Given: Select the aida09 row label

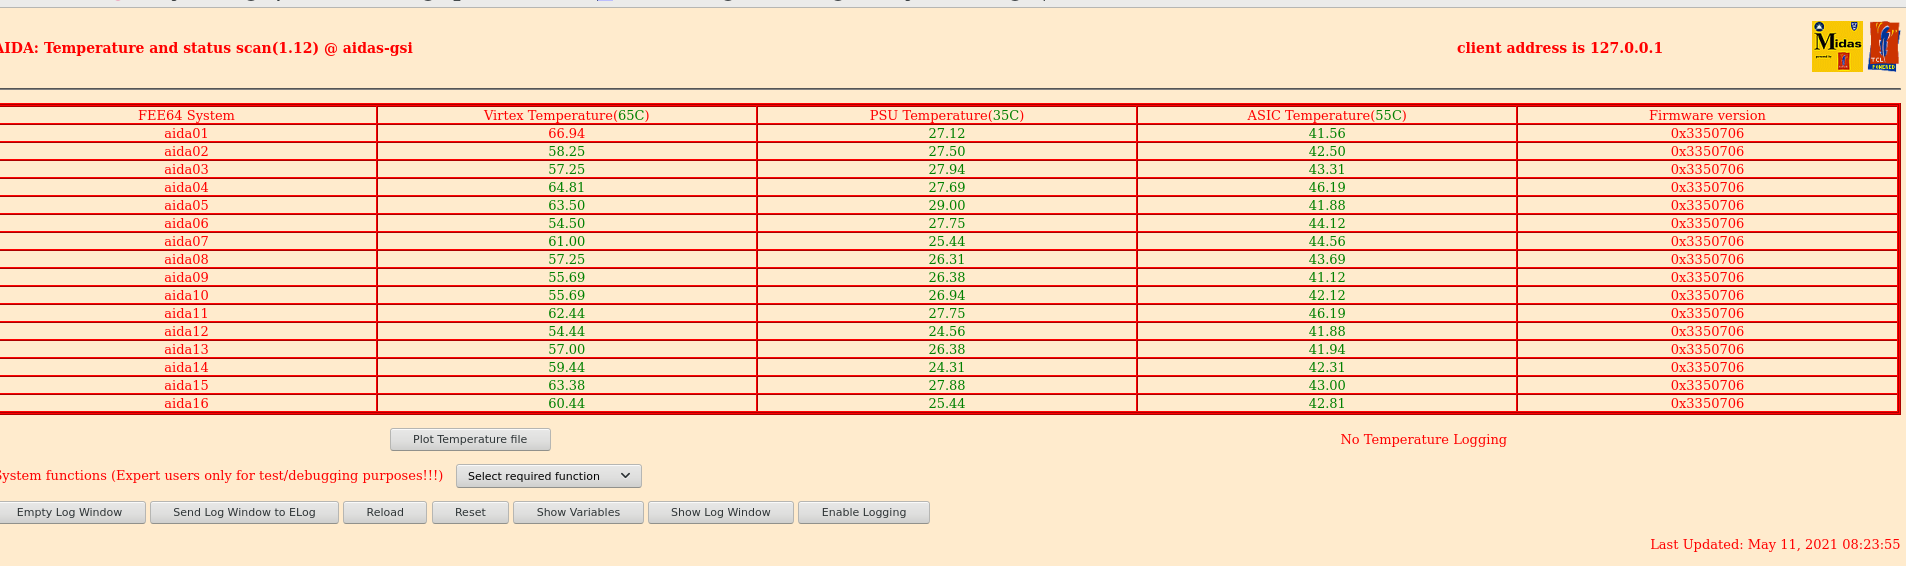Looking at the screenshot, I should (x=186, y=277).
